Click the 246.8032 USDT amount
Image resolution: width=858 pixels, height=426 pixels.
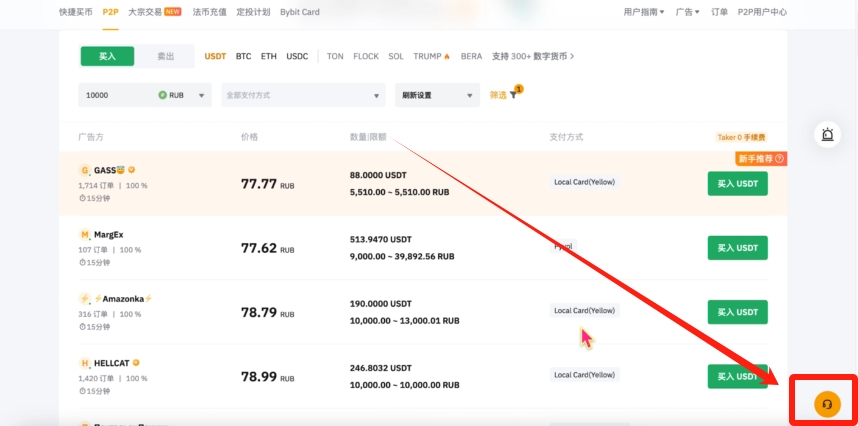pyautogui.click(x=381, y=368)
